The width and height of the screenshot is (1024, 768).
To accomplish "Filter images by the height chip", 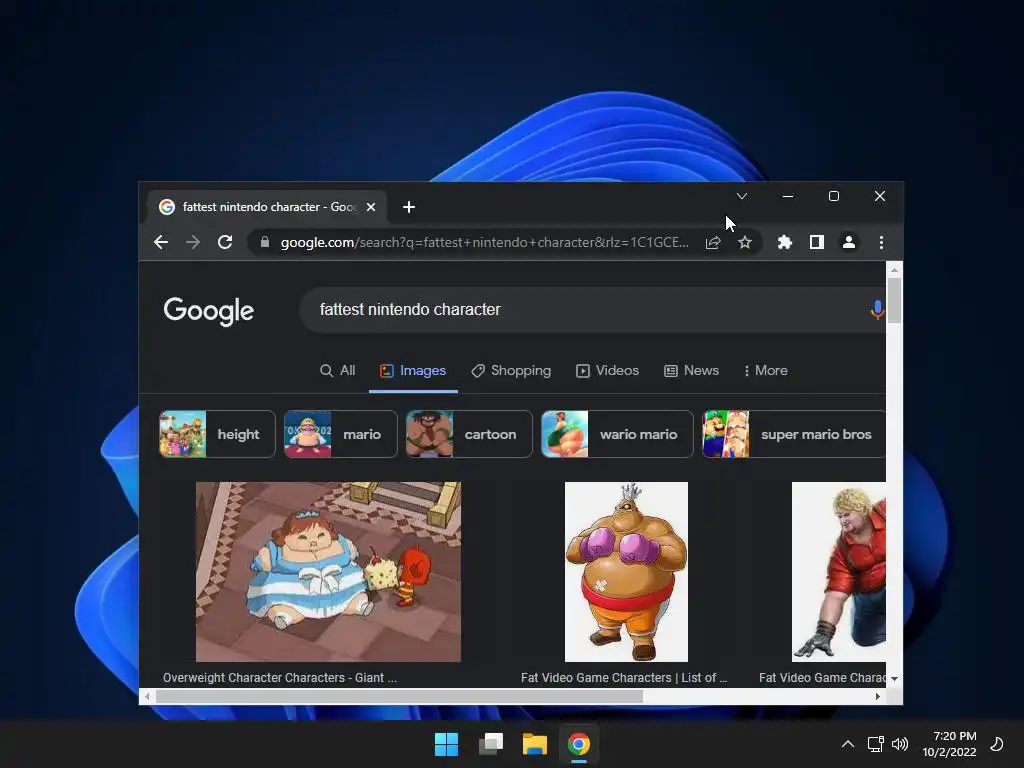I will point(217,434).
